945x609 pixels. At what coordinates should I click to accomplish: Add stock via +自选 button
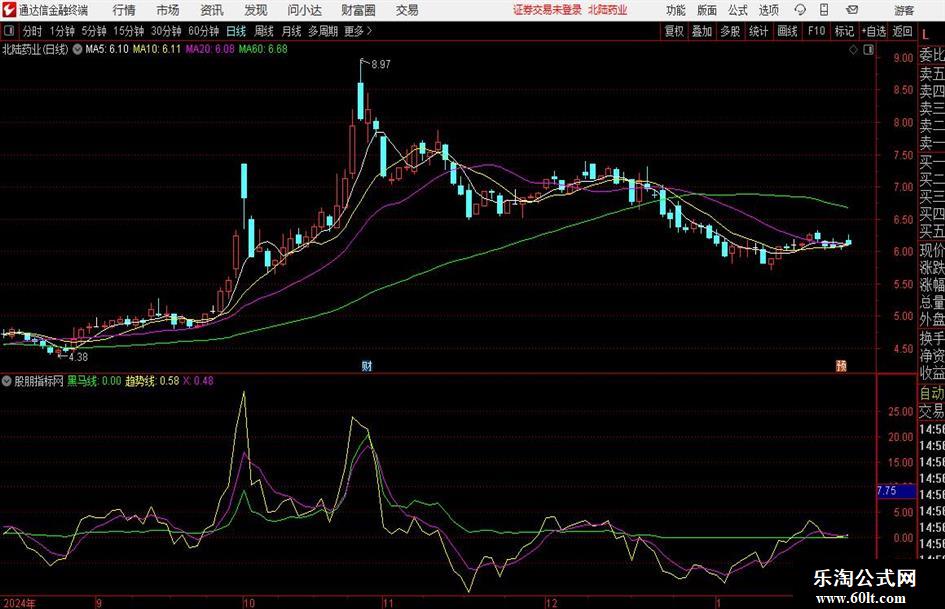[x=873, y=31]
